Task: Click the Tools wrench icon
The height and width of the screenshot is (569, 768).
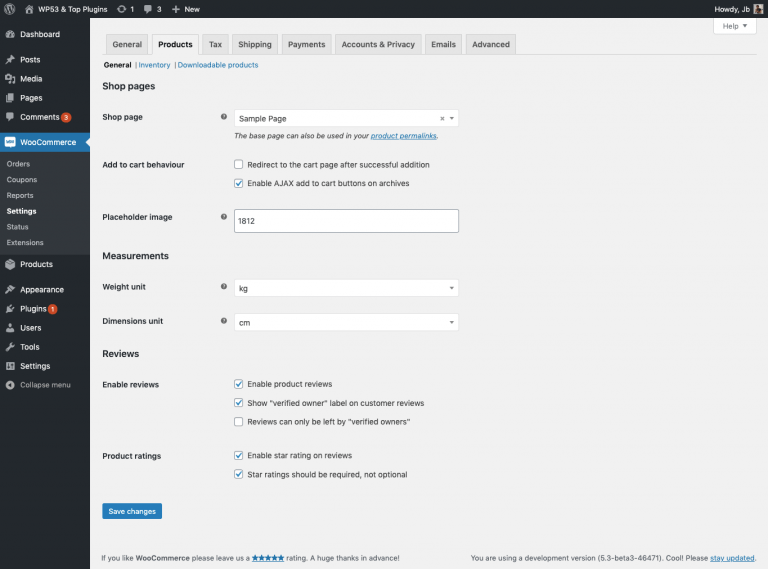Action: point(10,347)
